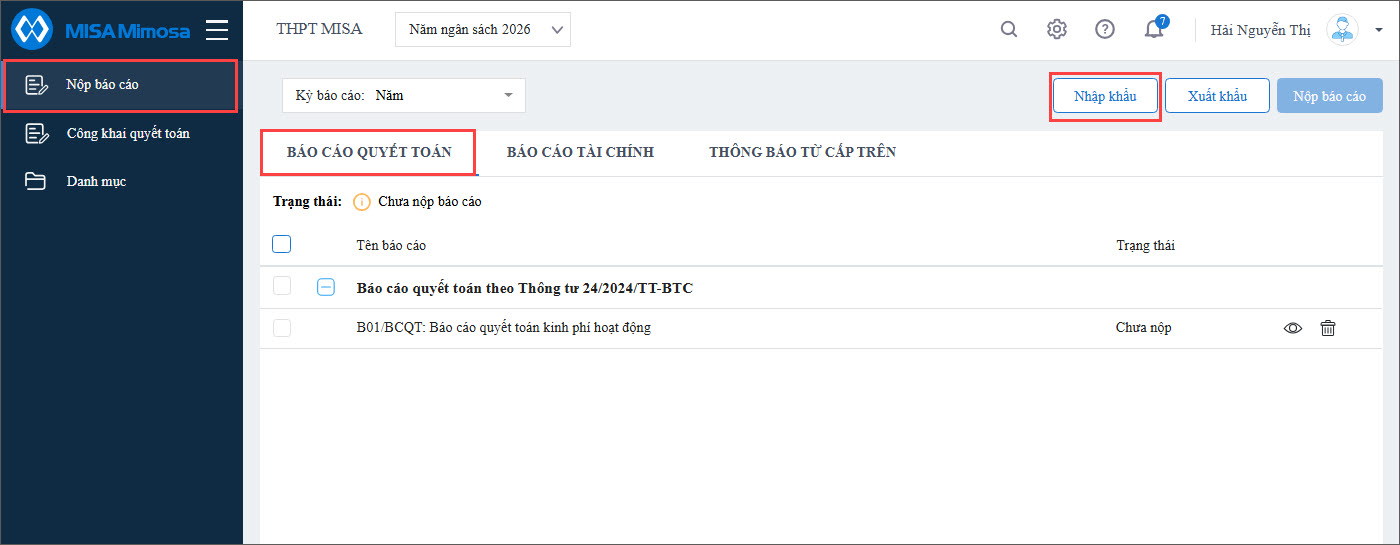Click the Xuất khẩu button

1217,96
